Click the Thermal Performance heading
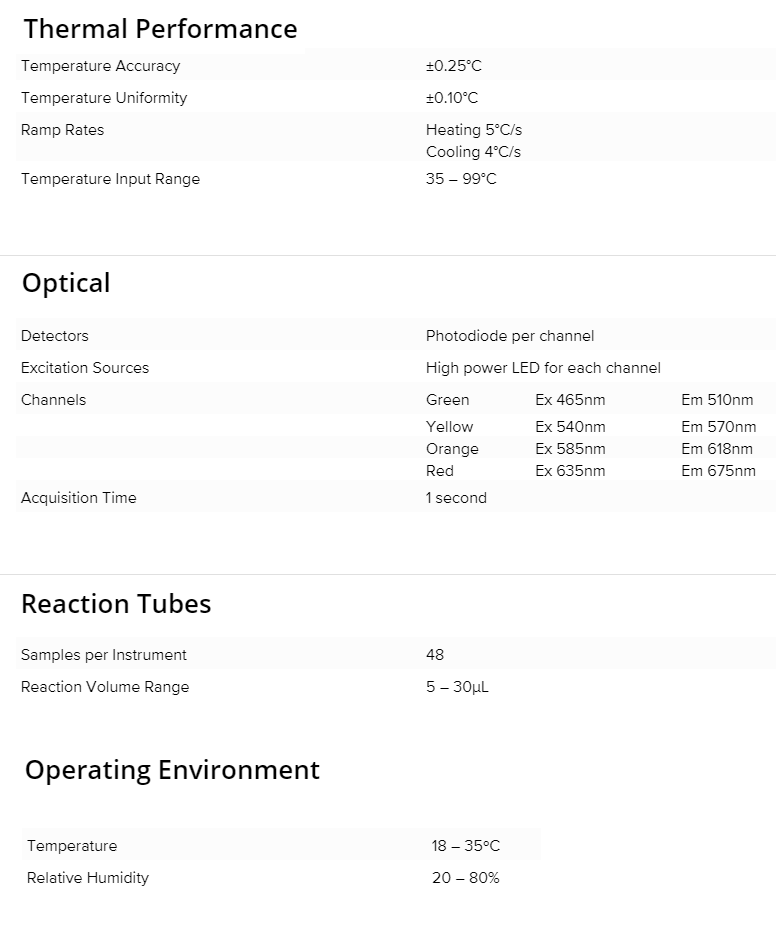The image size is (776, 926). pos(160,29)
